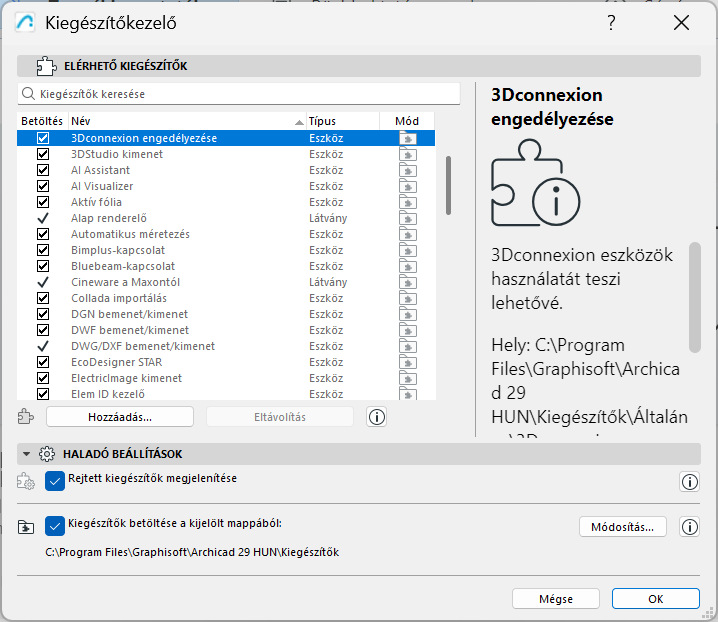The image size is (718, 622).
Task: Click the mode folder icon for Collada importálás
Action: tap(408, 299)
